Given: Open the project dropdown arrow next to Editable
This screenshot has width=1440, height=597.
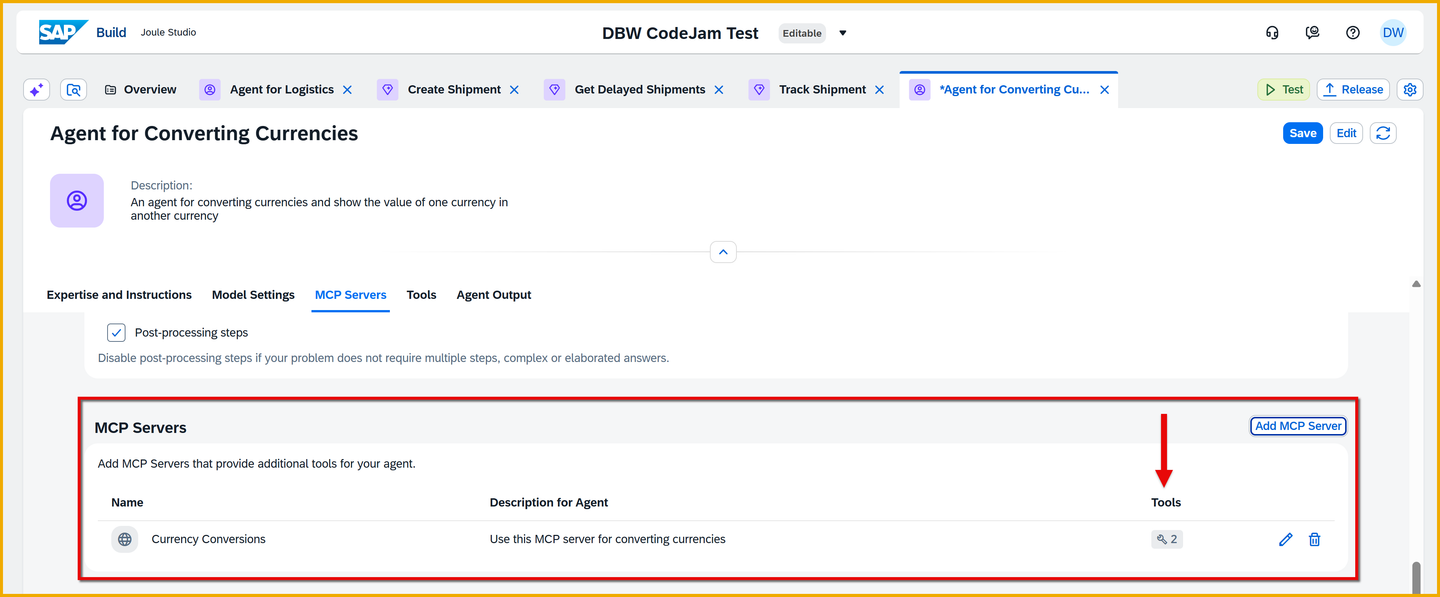Looking at the screenshot, I should point(843,33).
